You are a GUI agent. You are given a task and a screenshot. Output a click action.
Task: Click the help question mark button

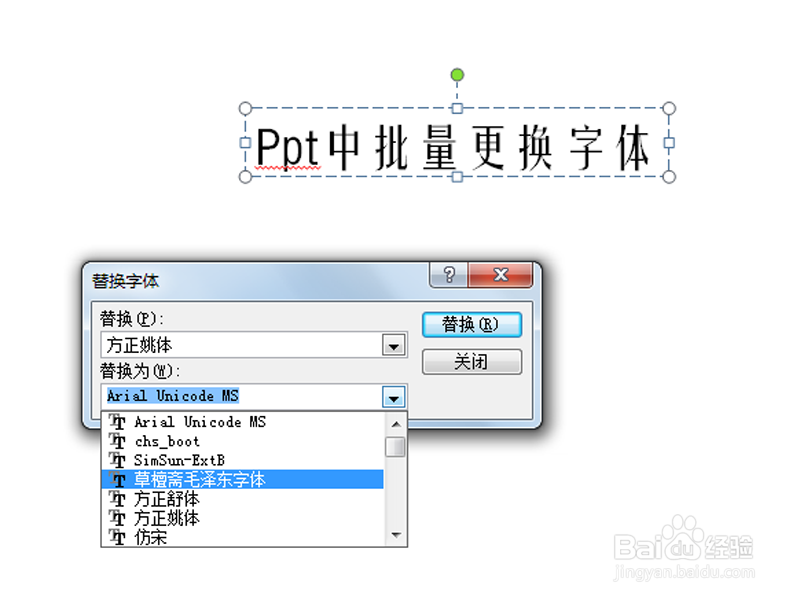pyautogui.click(x=449, y=275)
